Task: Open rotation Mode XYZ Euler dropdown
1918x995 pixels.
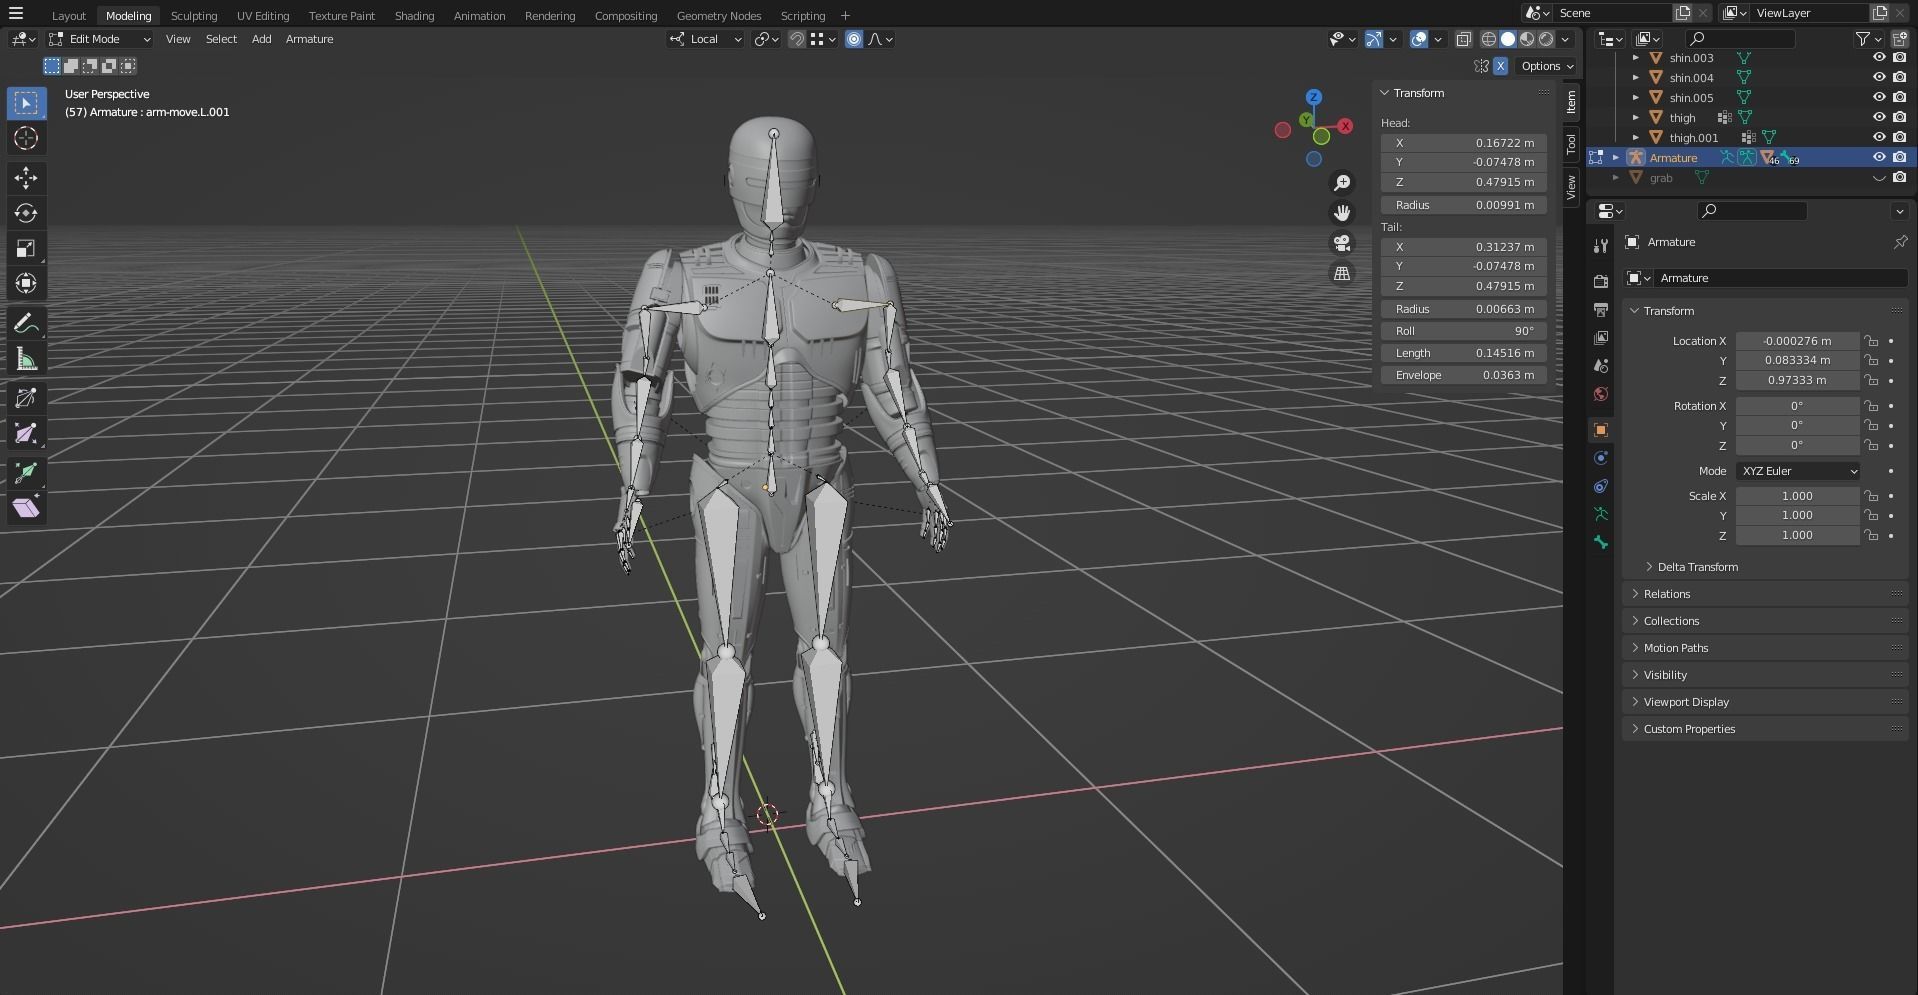Action: point(1798,471)
